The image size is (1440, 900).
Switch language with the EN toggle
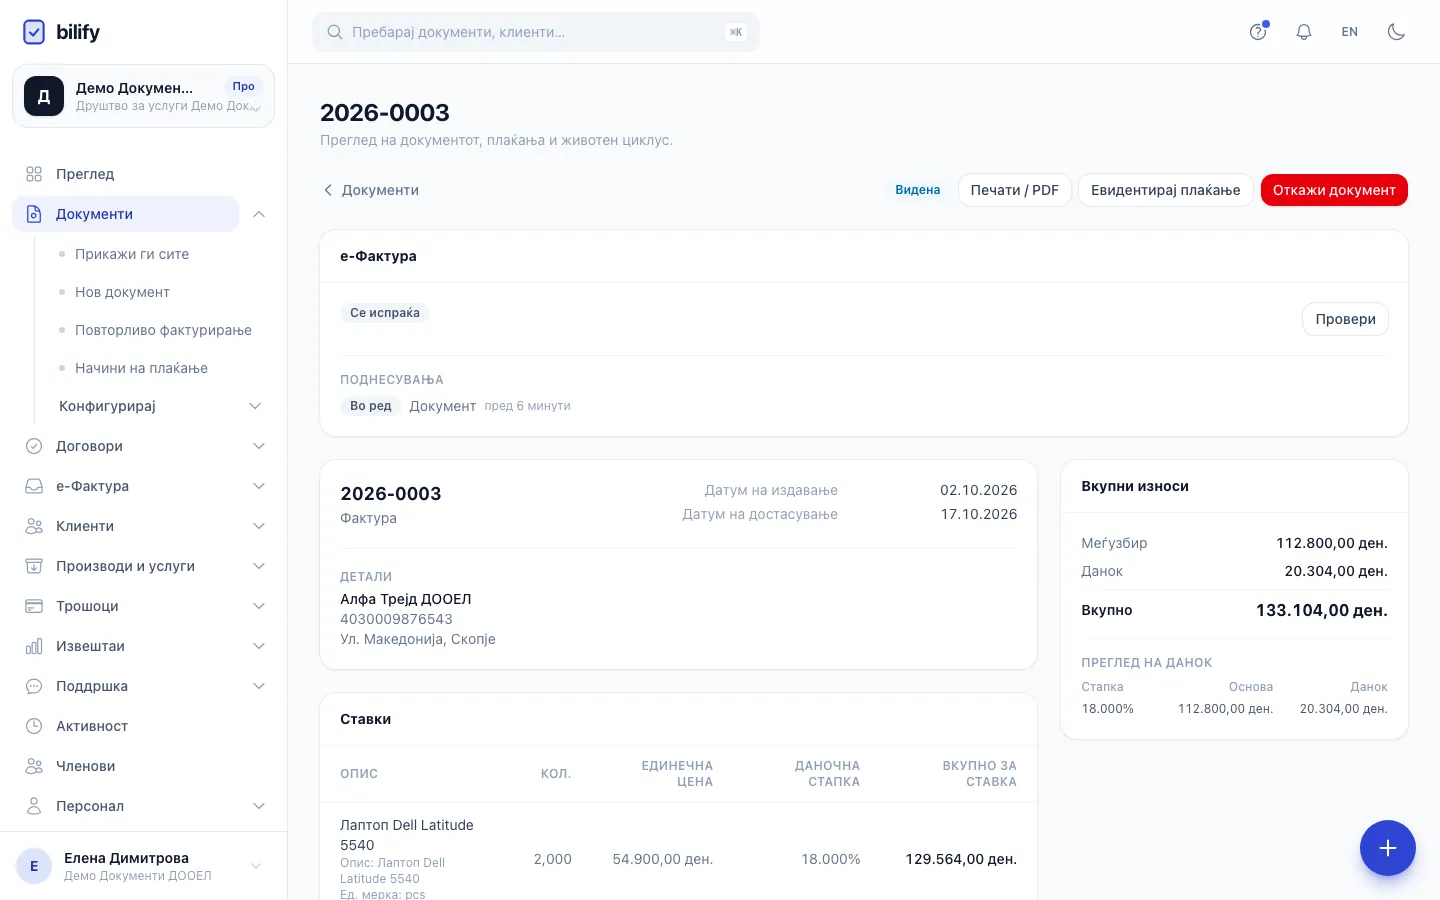click(x=1350, y=32)
